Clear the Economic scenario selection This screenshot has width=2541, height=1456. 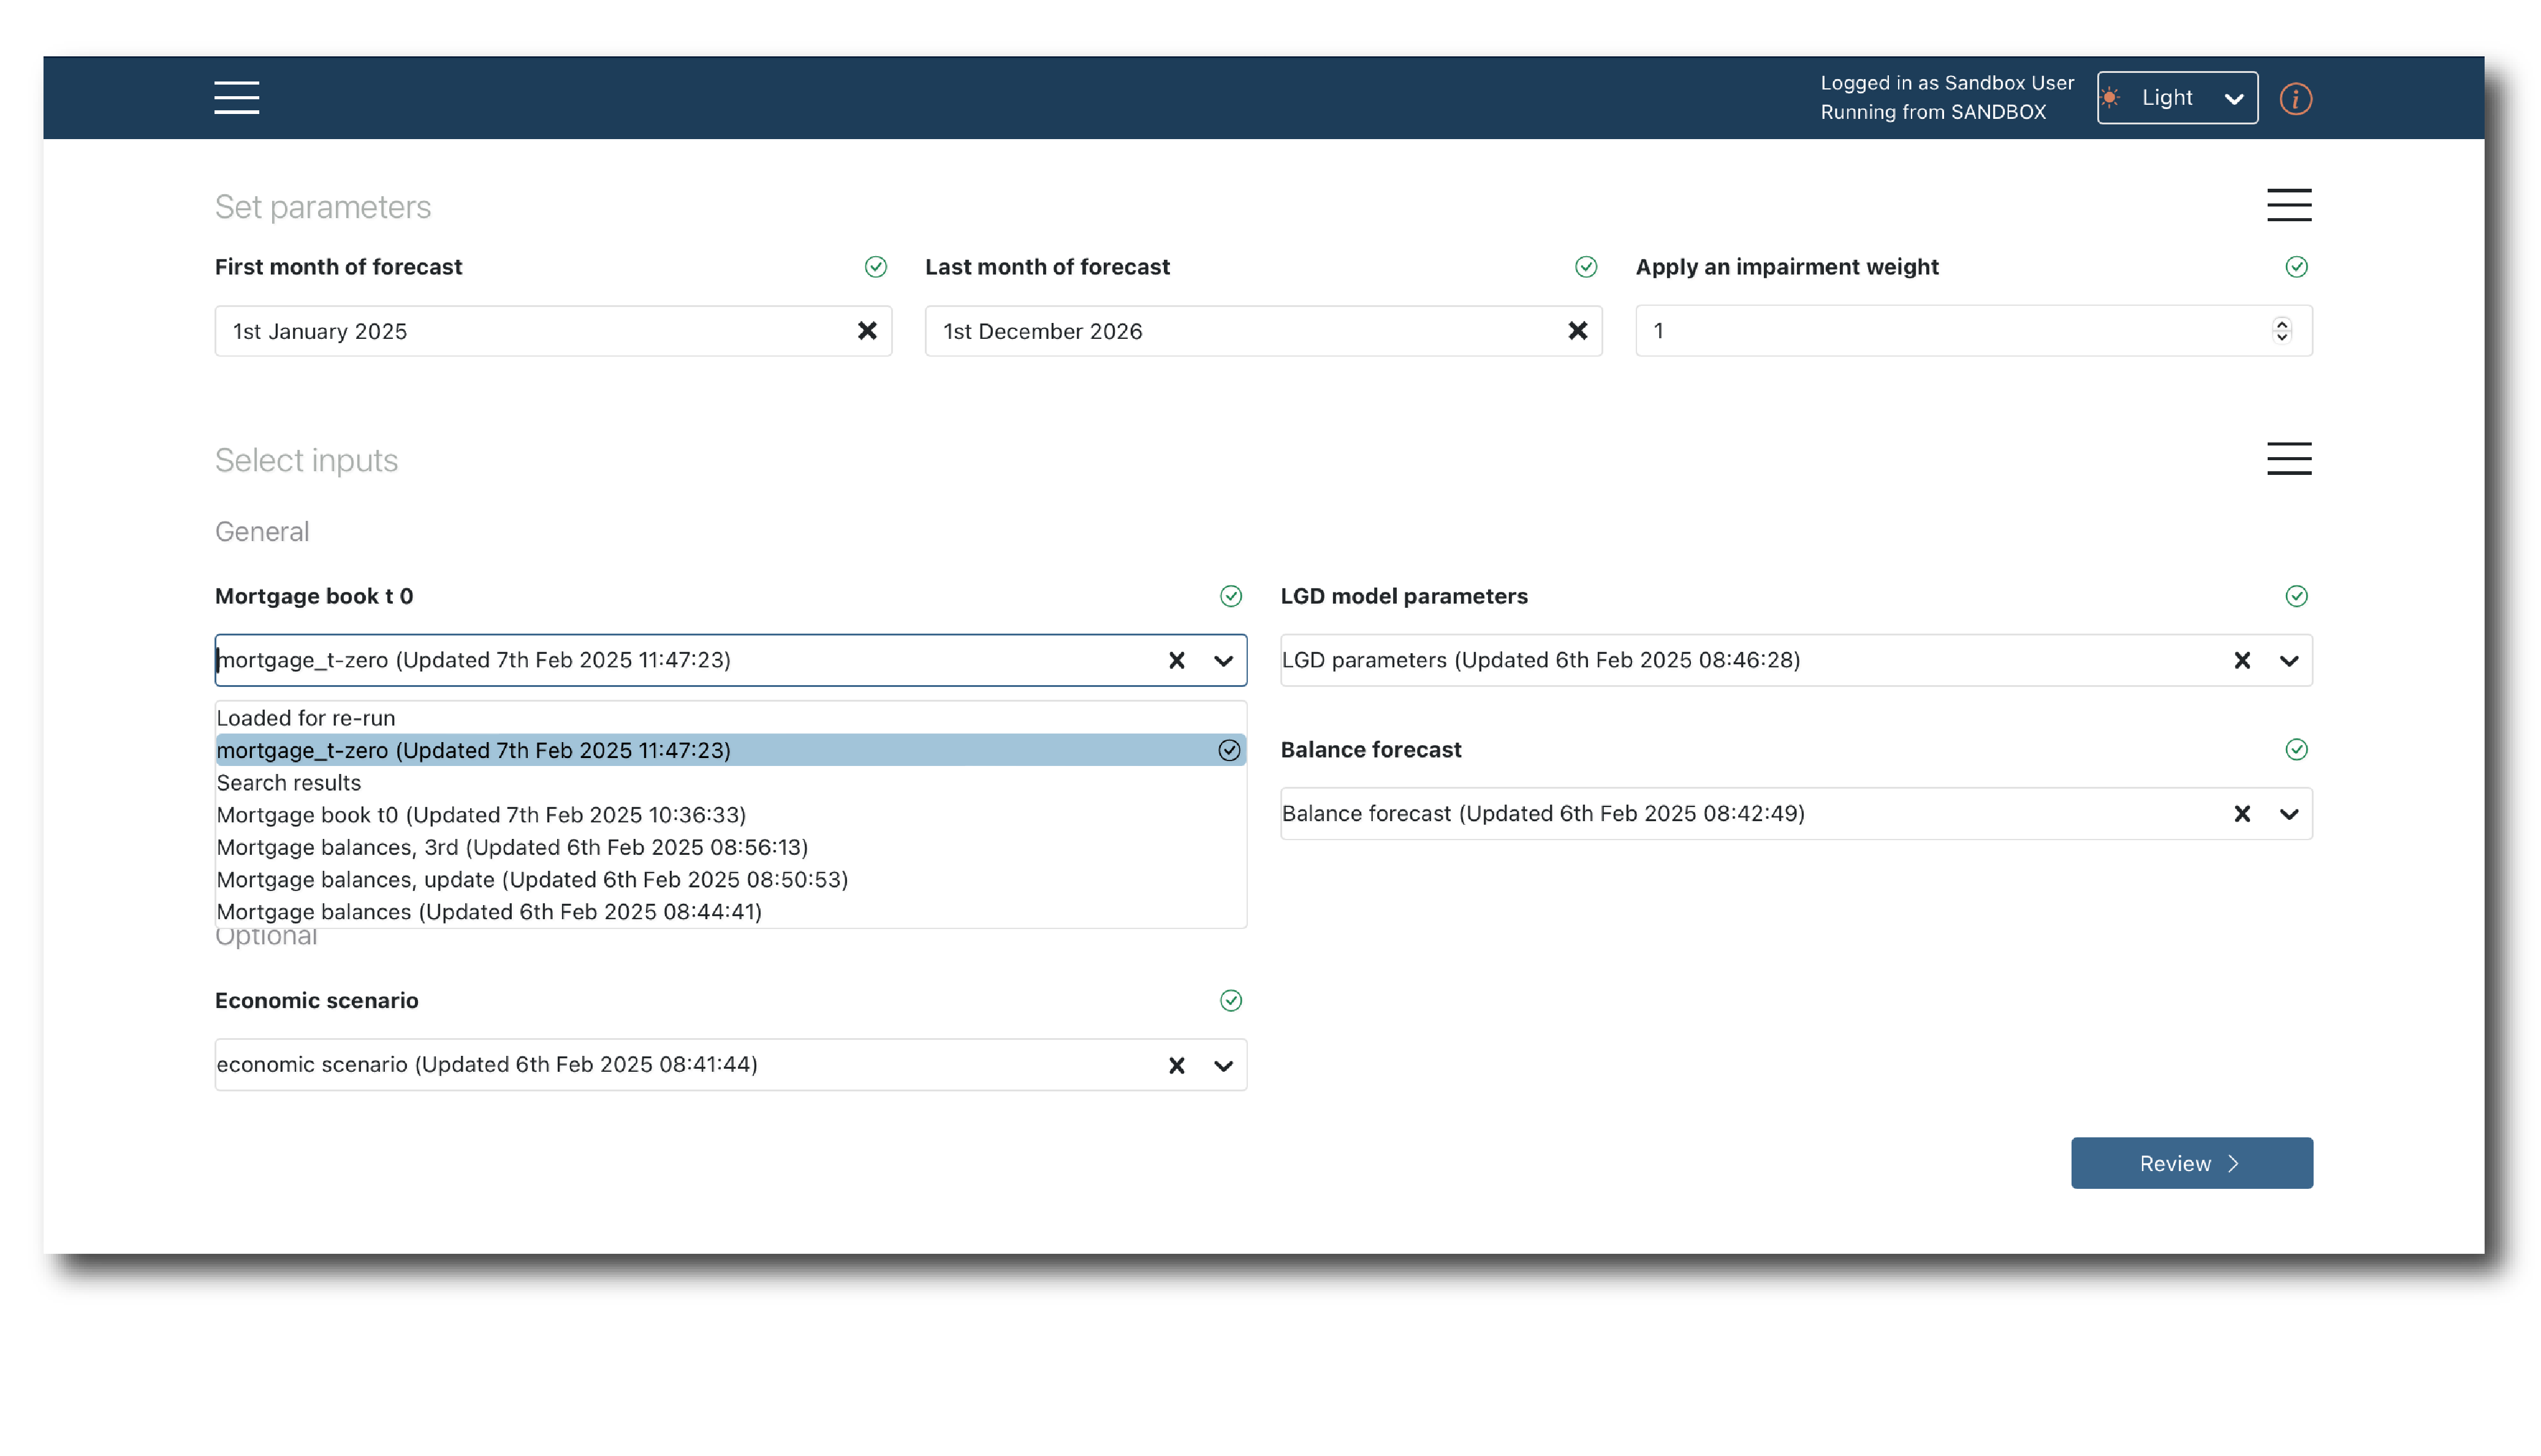coord(1176,1066)
